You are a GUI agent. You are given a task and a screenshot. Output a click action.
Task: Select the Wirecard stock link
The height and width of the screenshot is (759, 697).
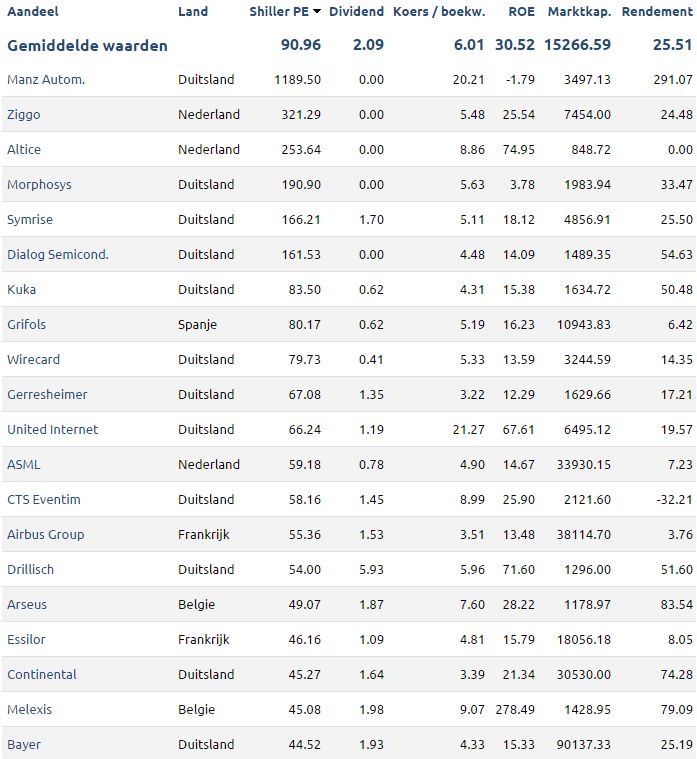tap(33, 359)
